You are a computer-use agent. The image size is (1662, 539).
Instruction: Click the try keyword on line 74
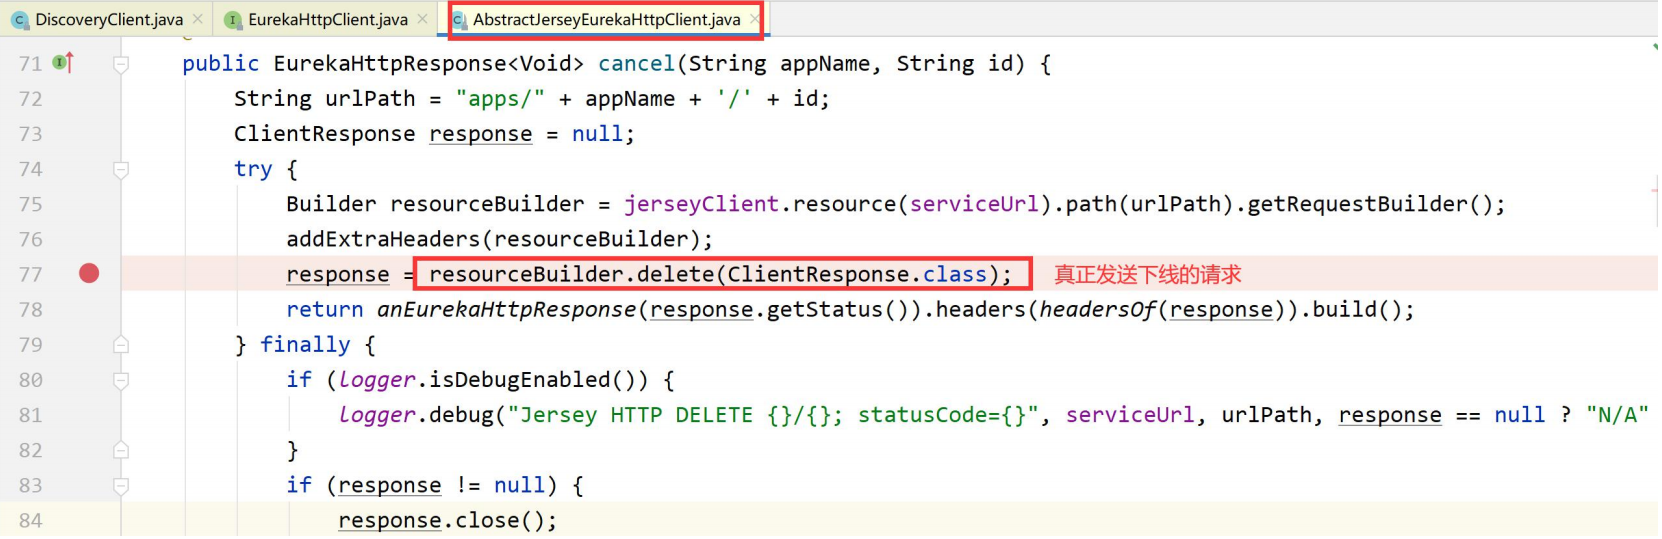(x=253, y=169)
